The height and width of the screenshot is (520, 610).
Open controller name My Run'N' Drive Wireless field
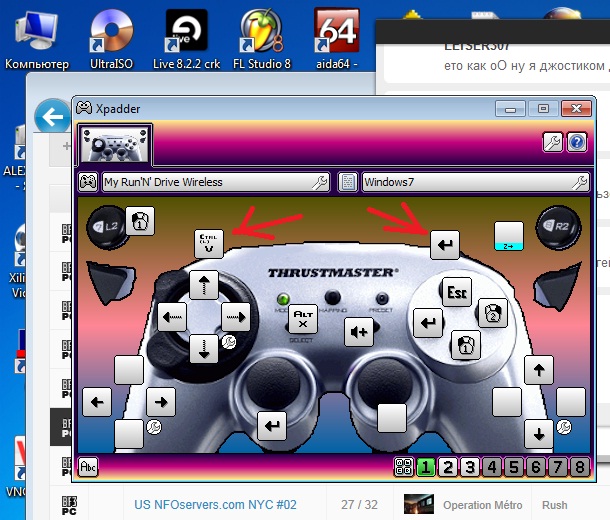coord(216,182)
